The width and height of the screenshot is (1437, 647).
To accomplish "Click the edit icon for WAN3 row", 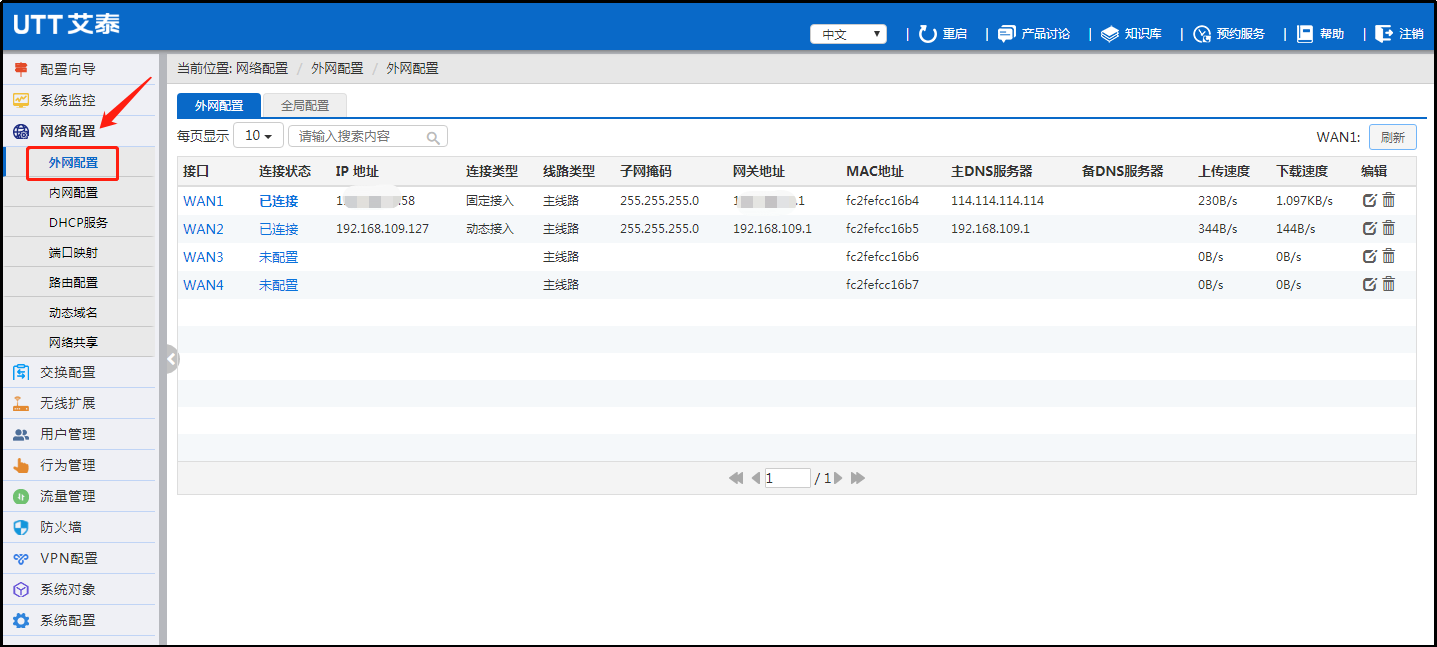I will [x=1370, y=256].
